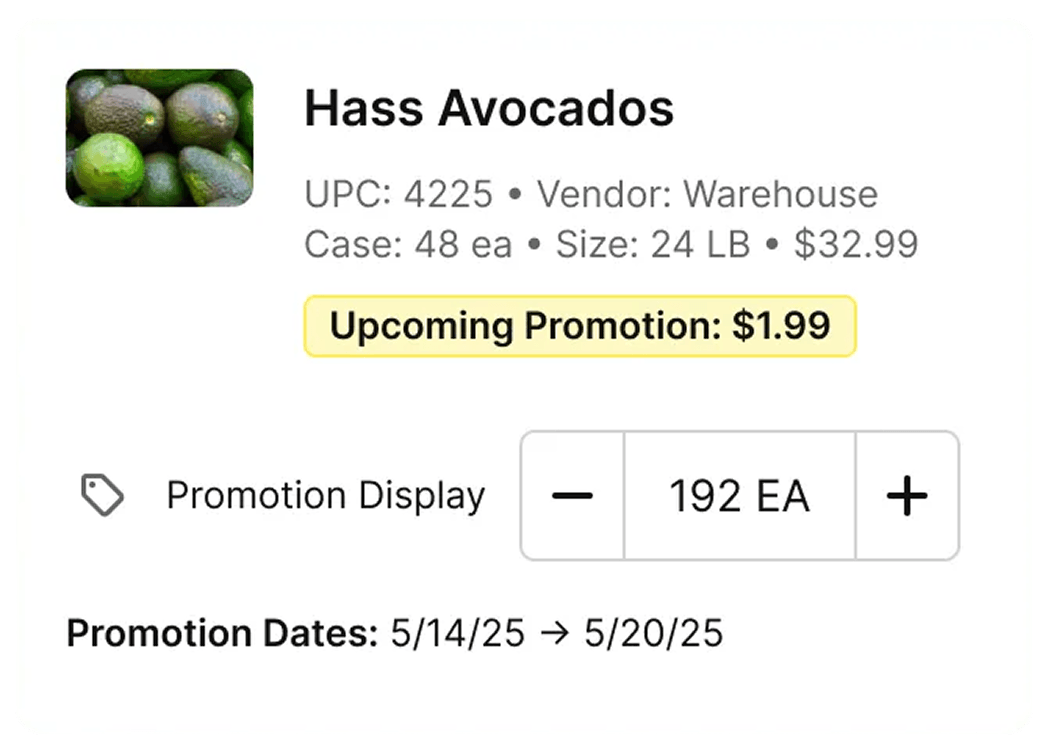Click the UPC: 4225 text

coord(398,194)
